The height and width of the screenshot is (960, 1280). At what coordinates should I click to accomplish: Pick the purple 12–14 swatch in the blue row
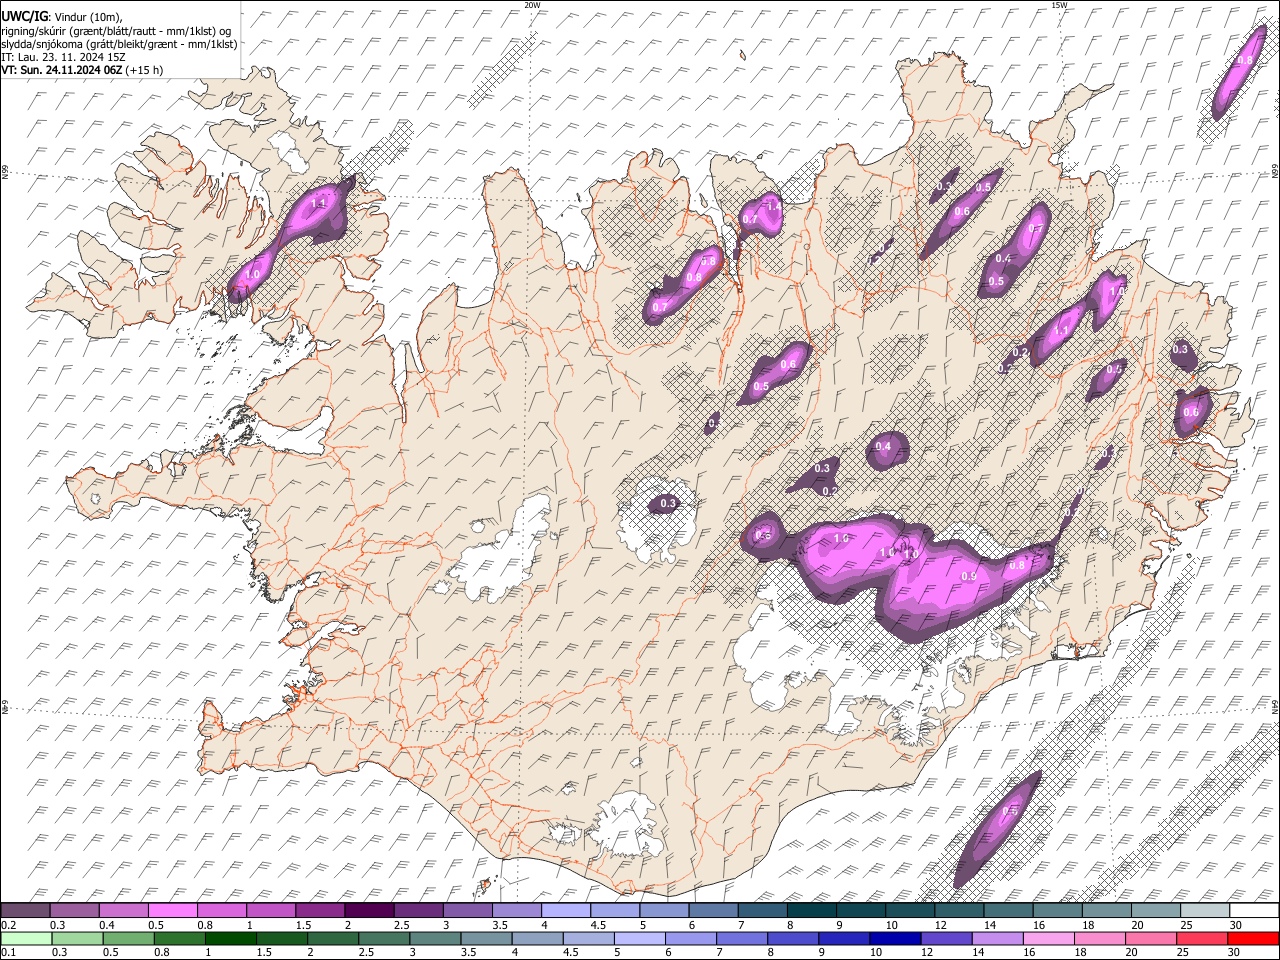pos(946,938)
